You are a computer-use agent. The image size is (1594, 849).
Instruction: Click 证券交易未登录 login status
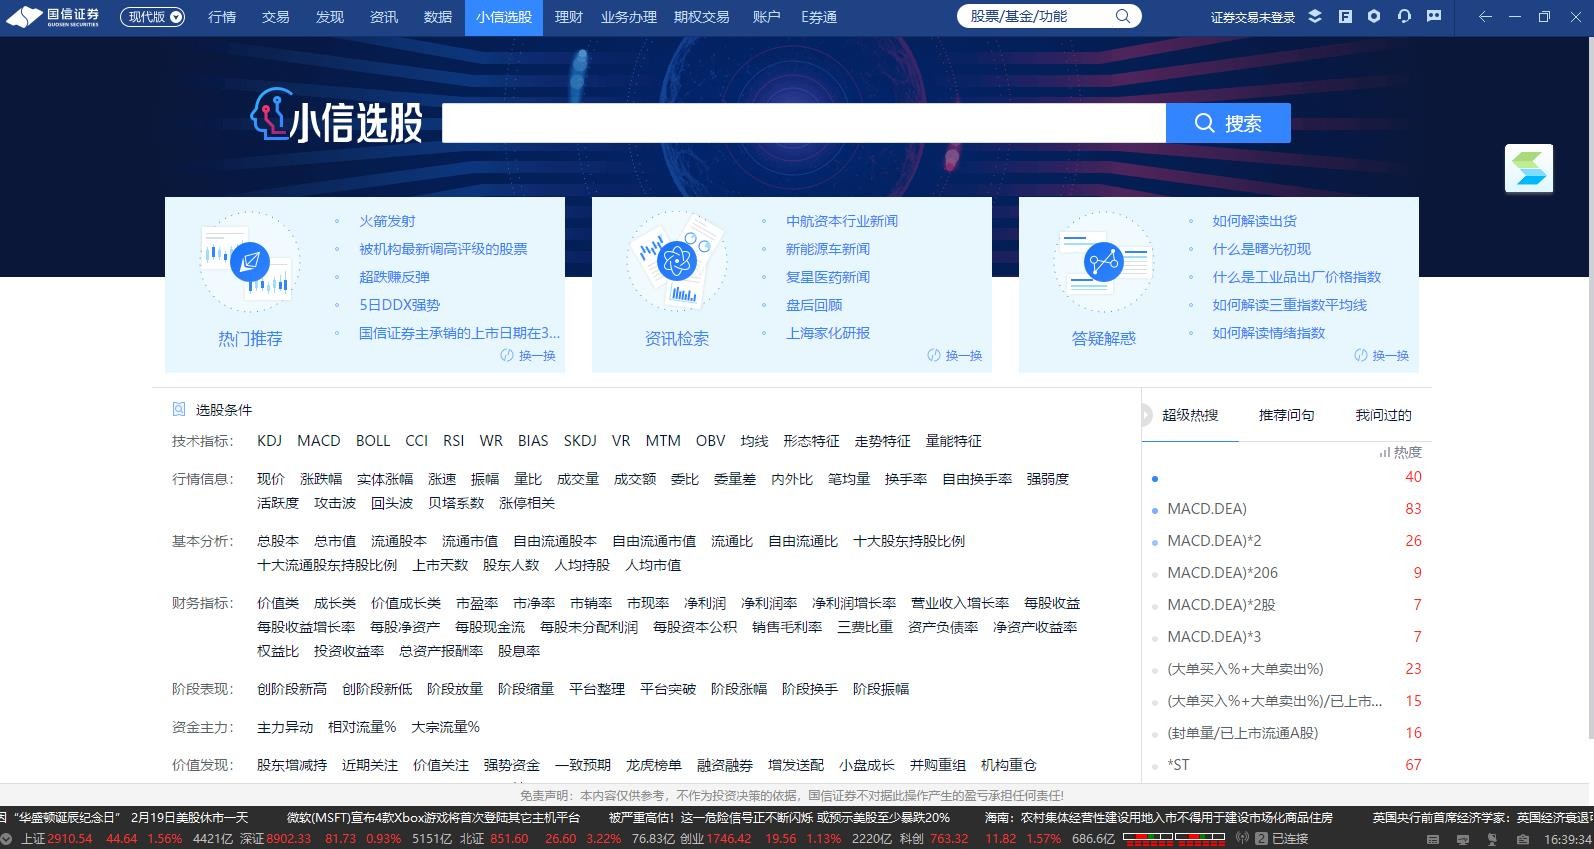tap(1252, 17)
